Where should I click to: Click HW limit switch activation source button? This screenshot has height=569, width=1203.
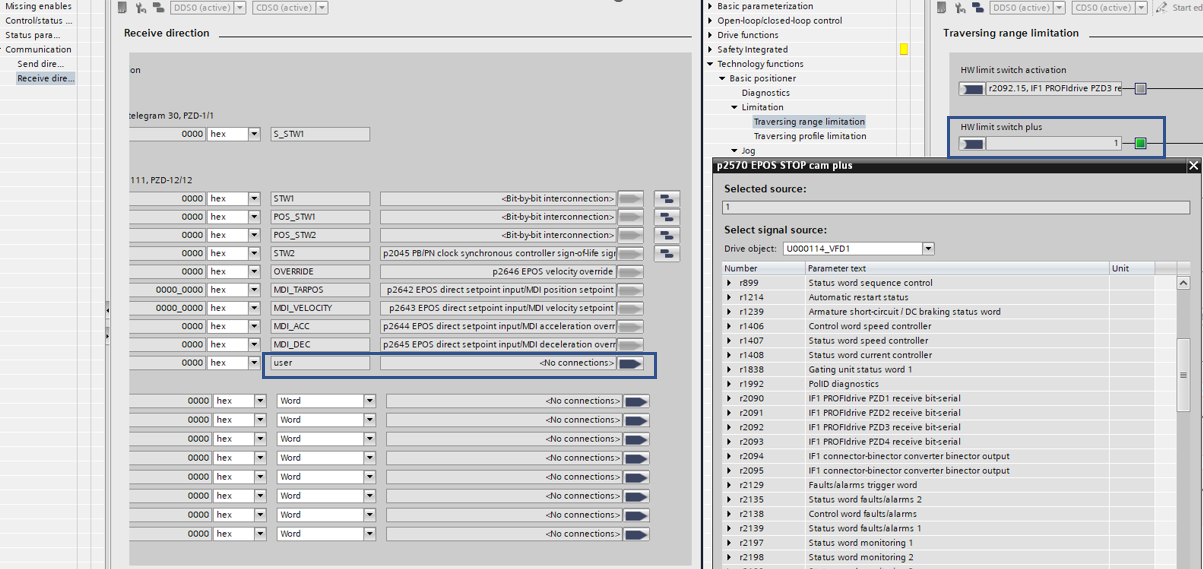[x=972, y=89]
